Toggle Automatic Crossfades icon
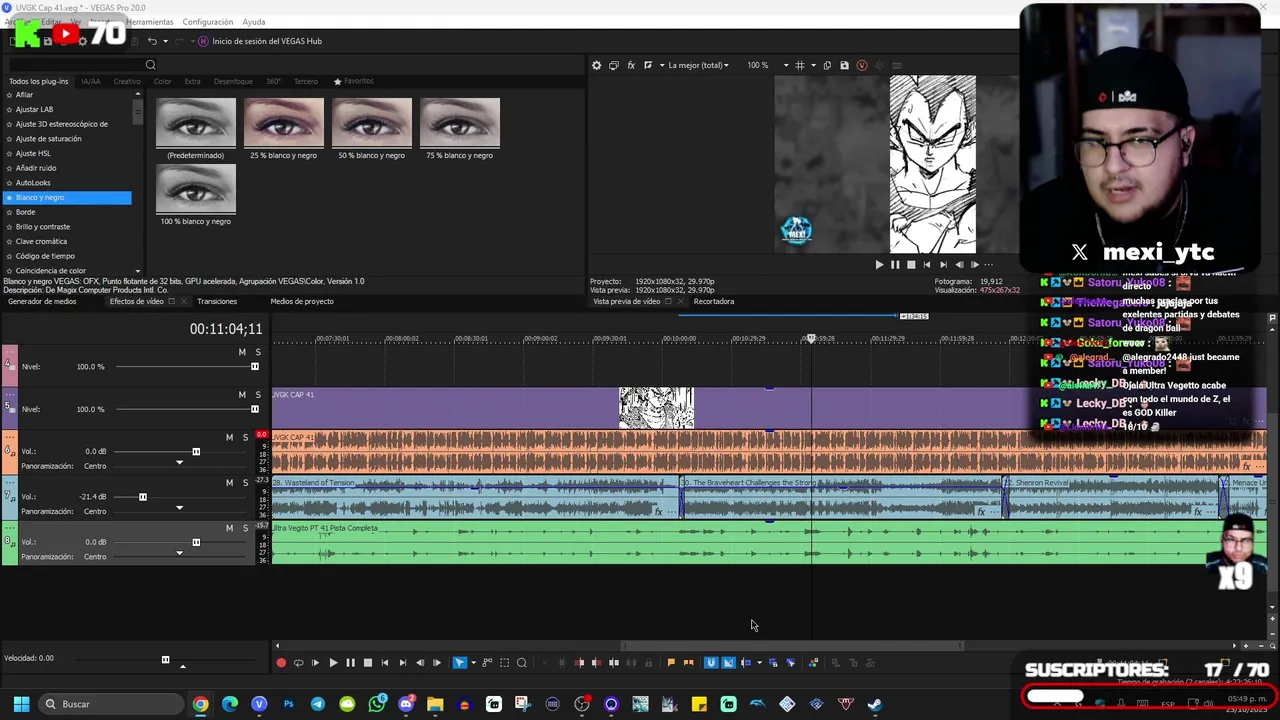Screen dimensions: 1280x720 [728, 663]
